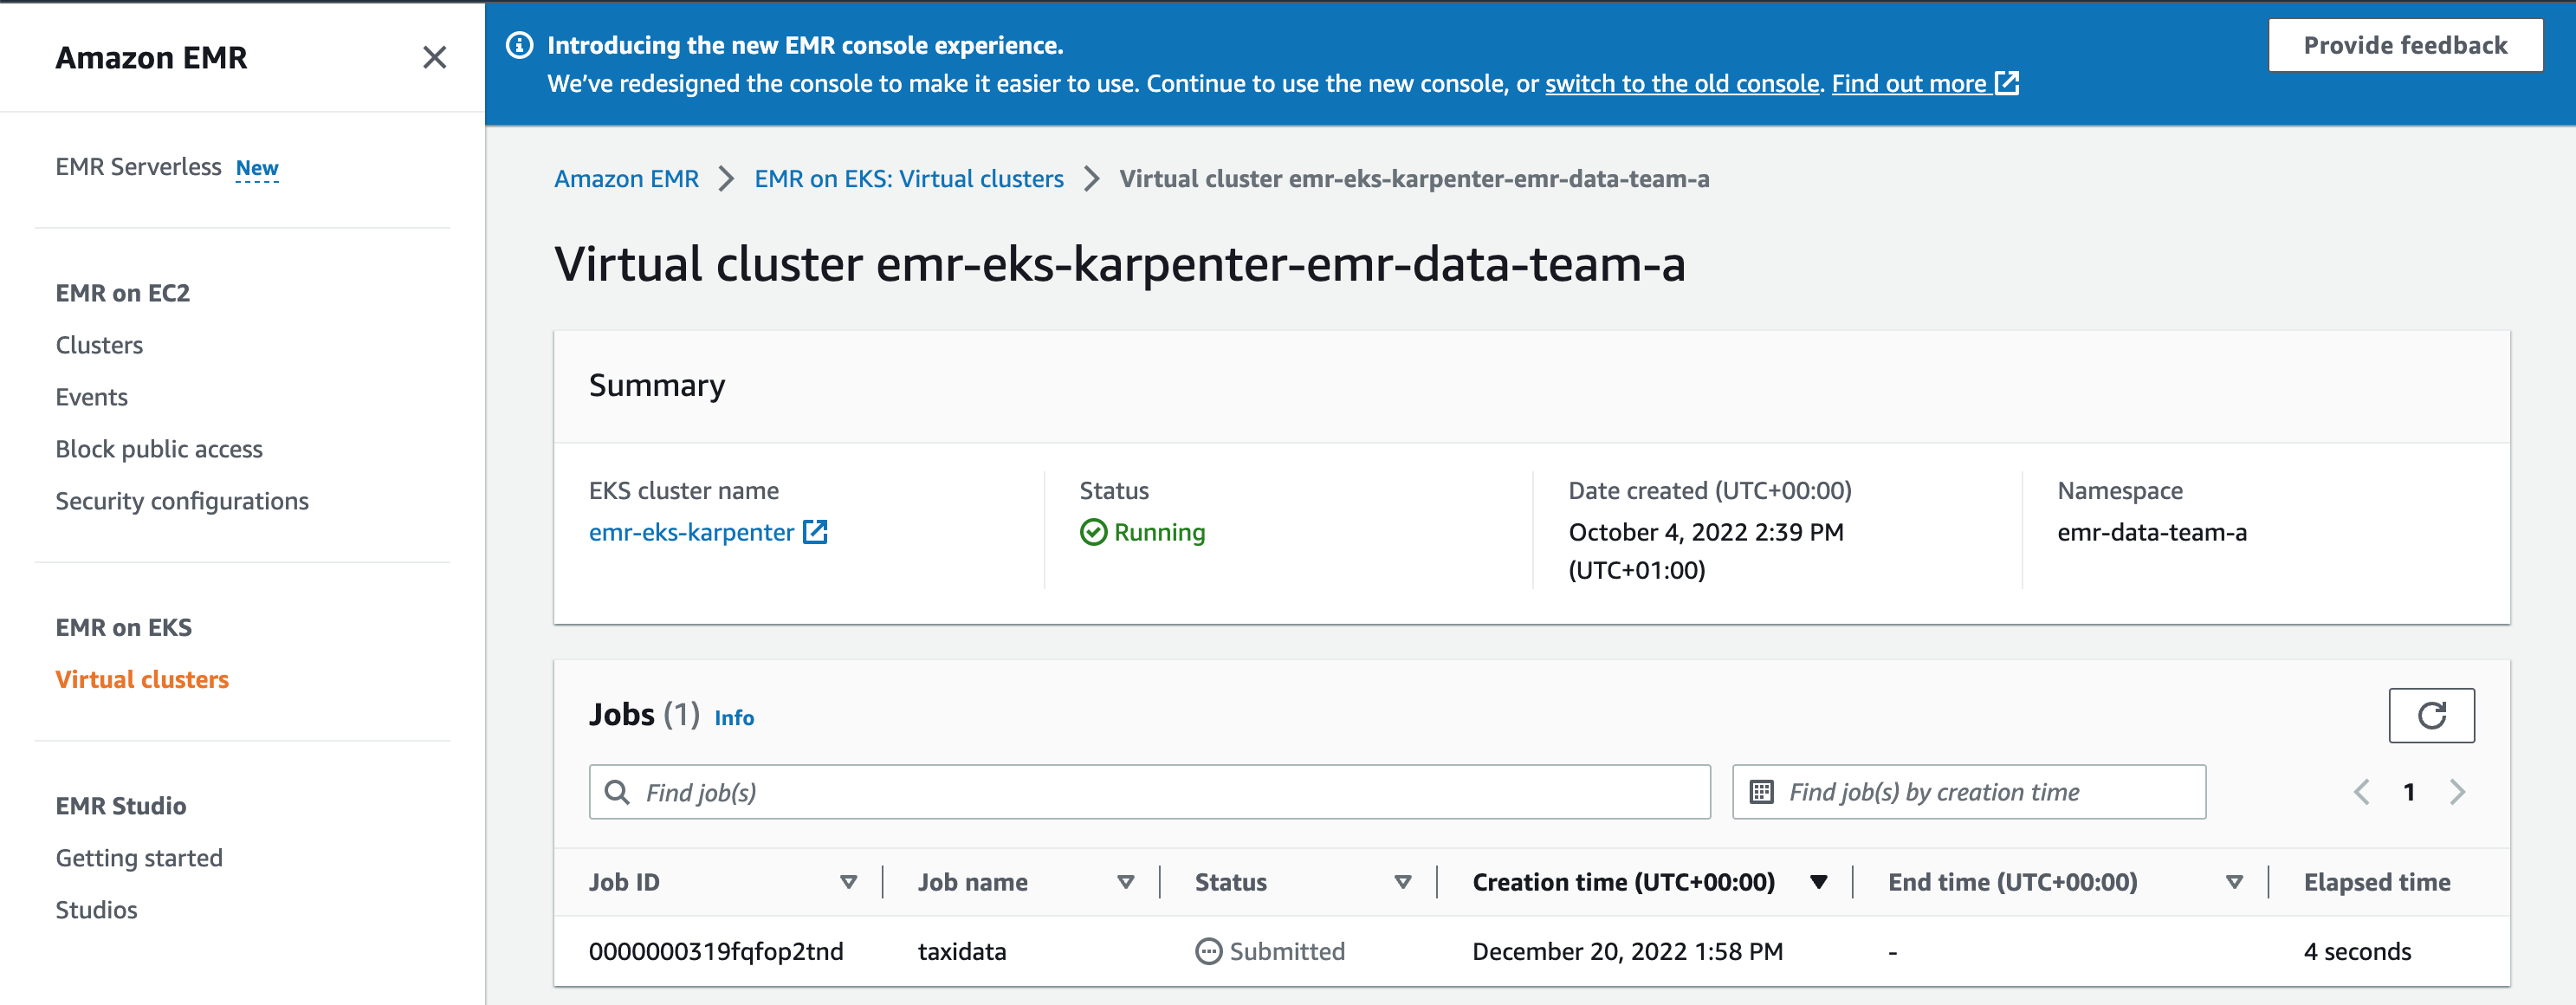This screenshot has width=2576, height=1005.
Task: Click the magnifier icon in Find job(s) field
Action: point(618,792)
